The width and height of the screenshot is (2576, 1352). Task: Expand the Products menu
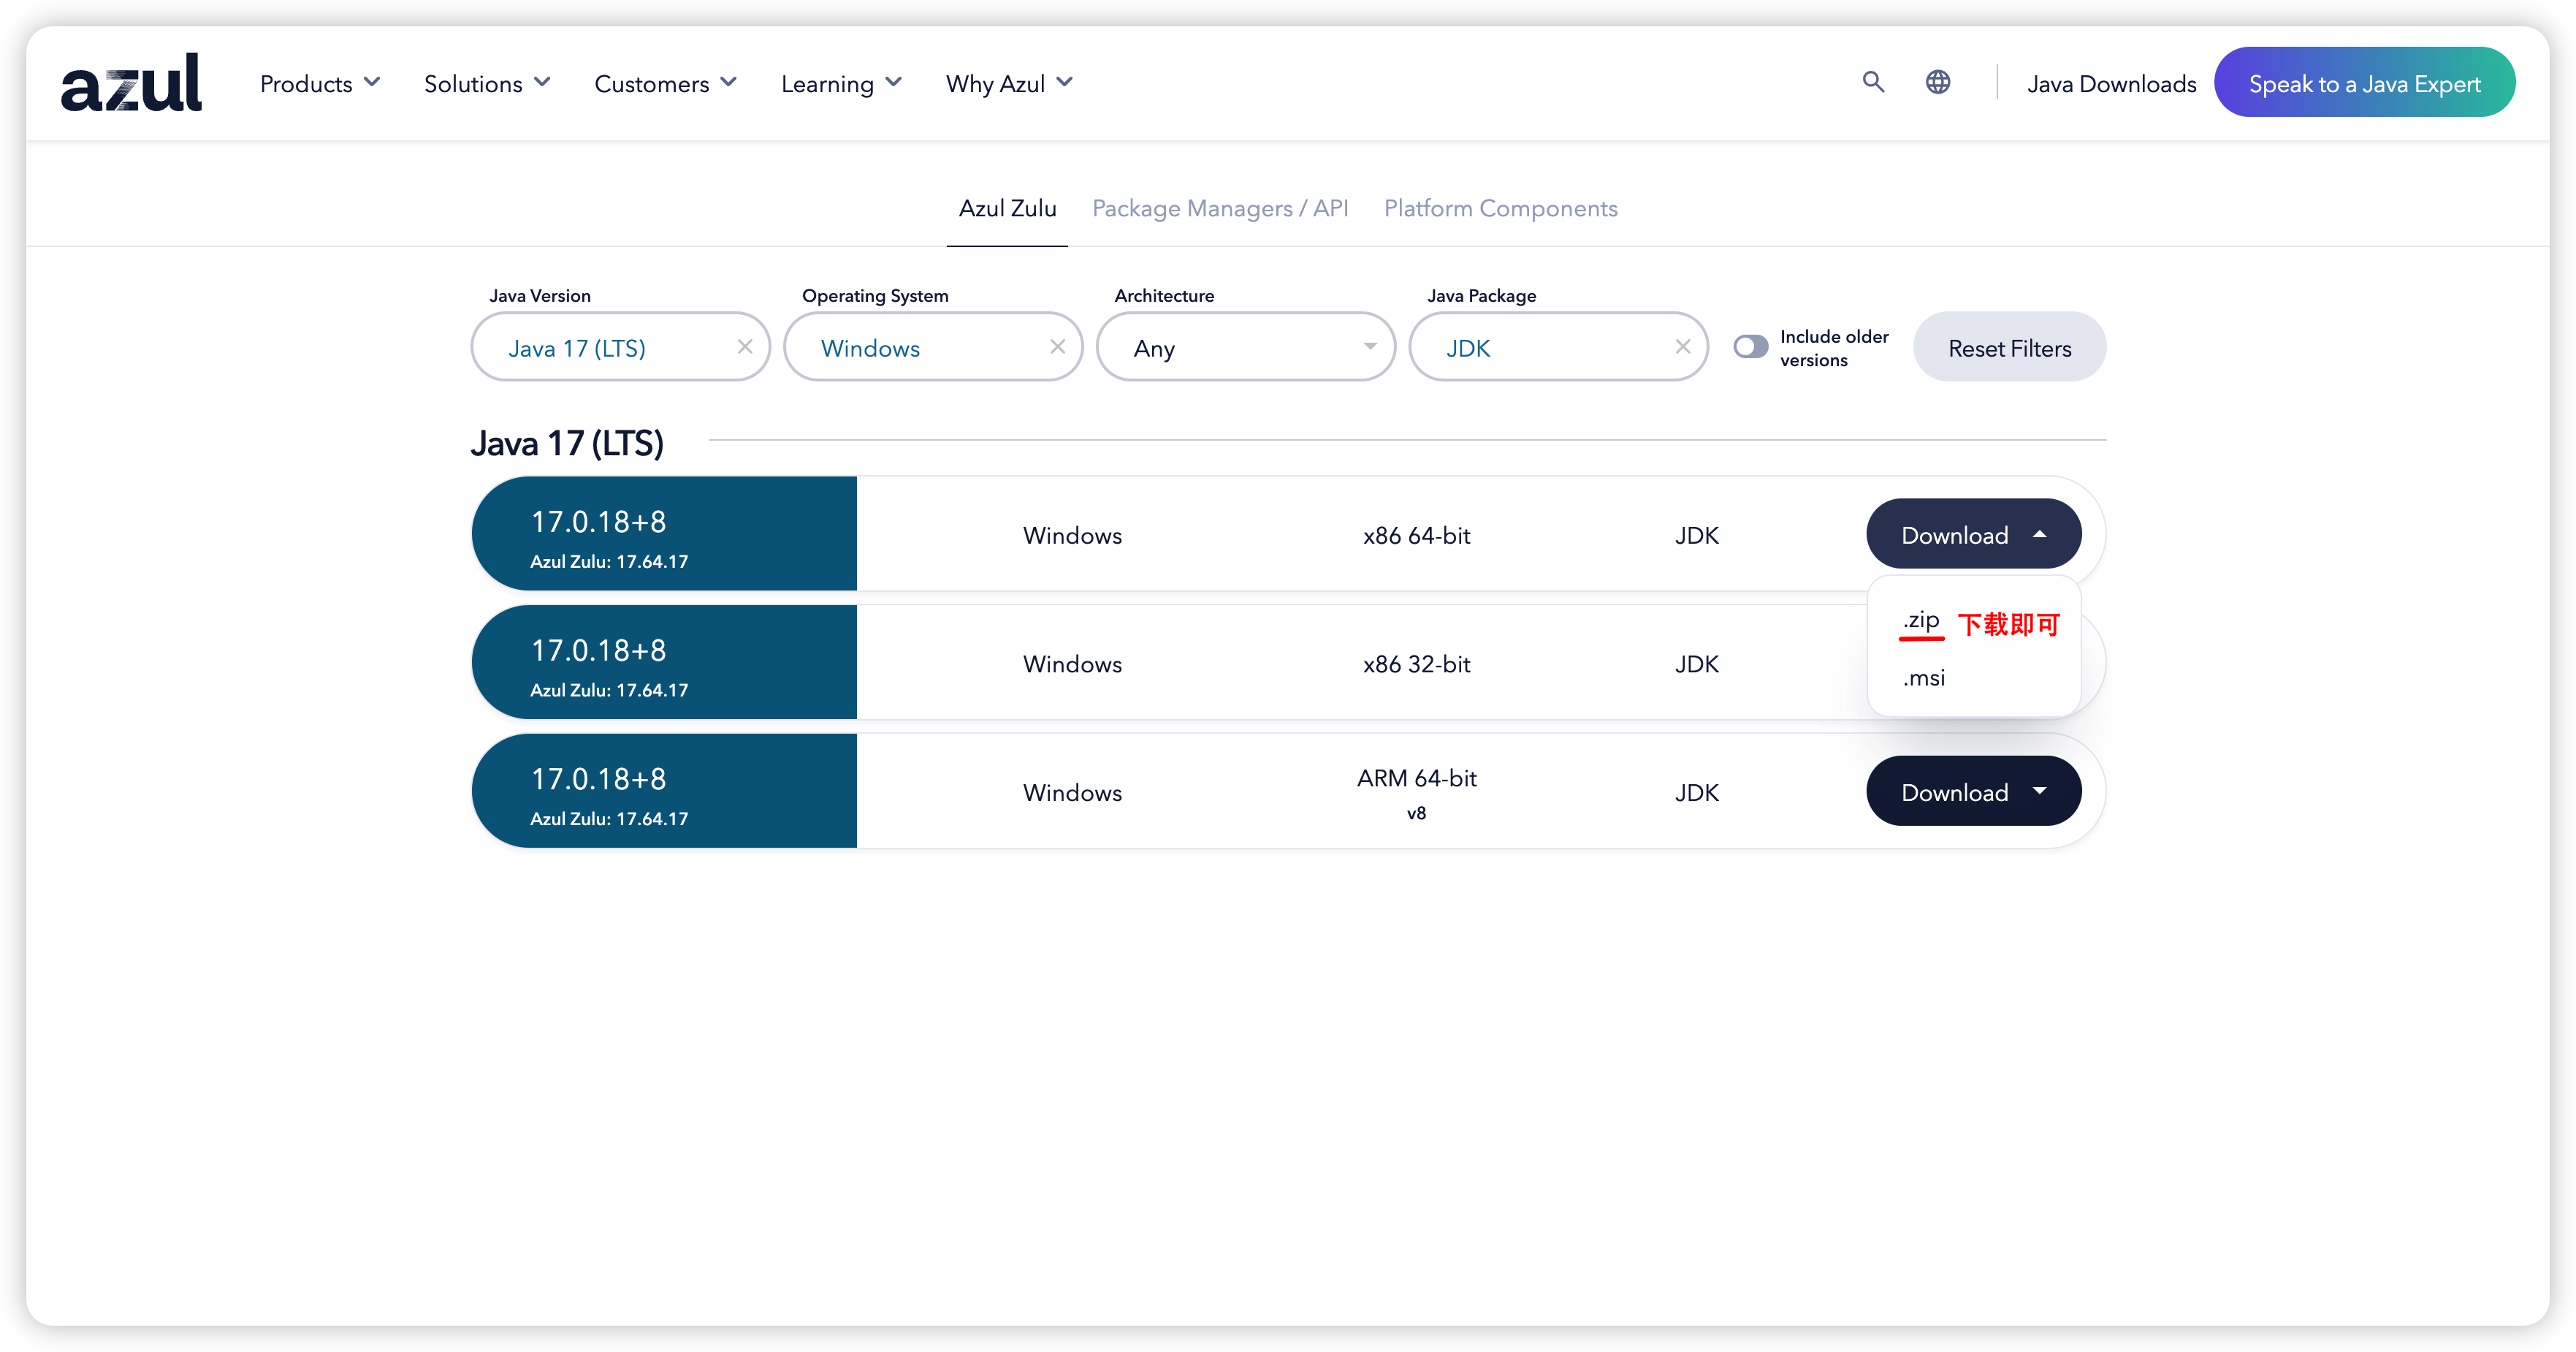319,84
